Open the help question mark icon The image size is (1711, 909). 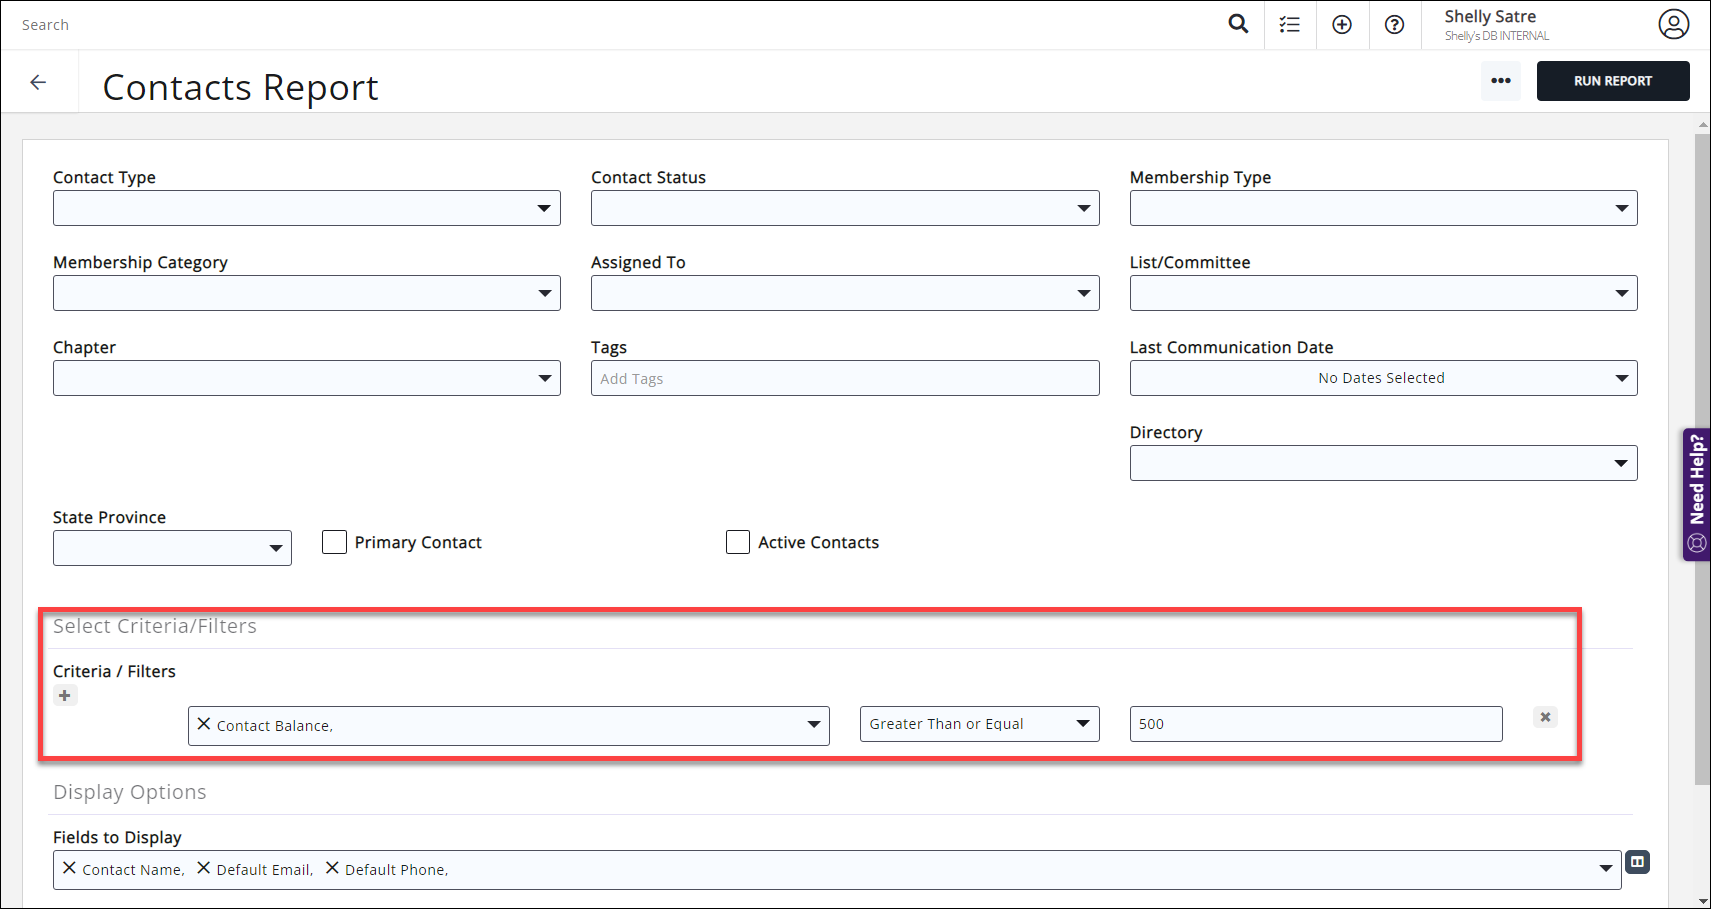[x=1394, y=25]
